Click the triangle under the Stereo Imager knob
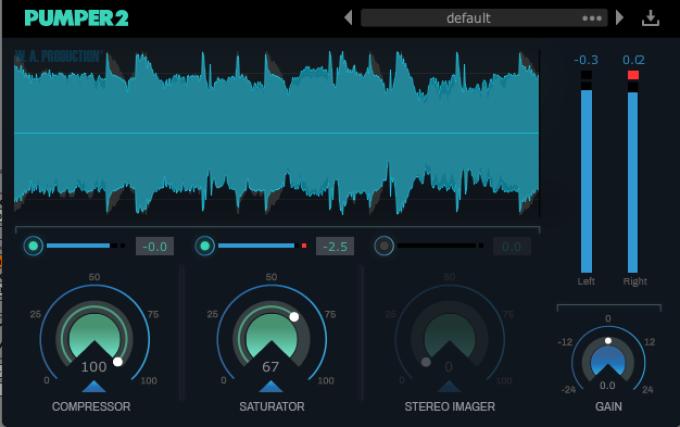 pos(449,387)
